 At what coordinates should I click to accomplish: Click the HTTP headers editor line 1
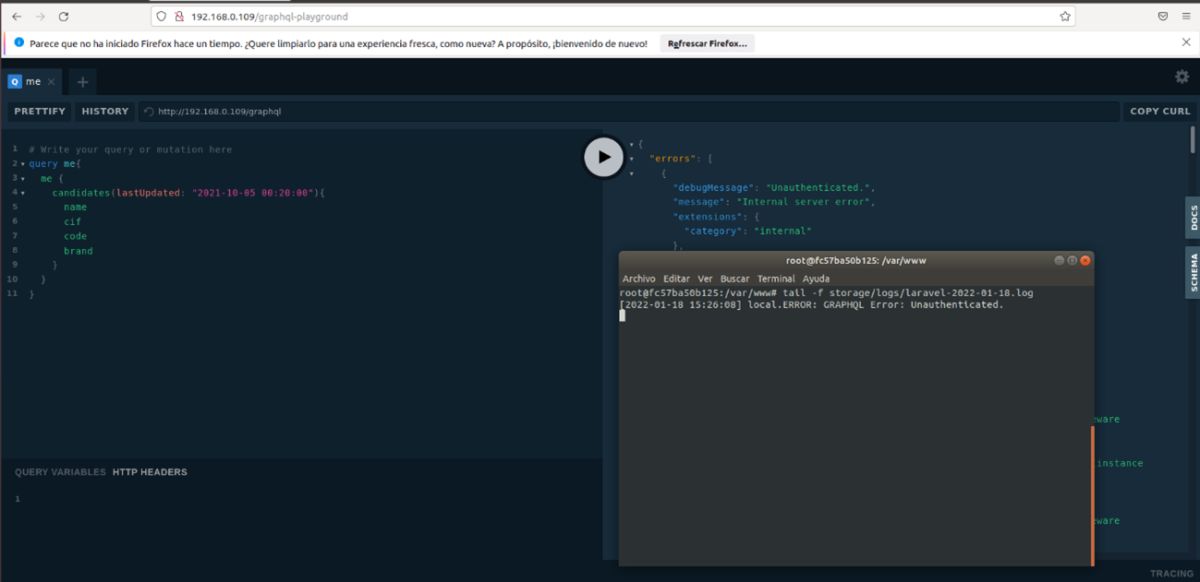click(300, 498)
